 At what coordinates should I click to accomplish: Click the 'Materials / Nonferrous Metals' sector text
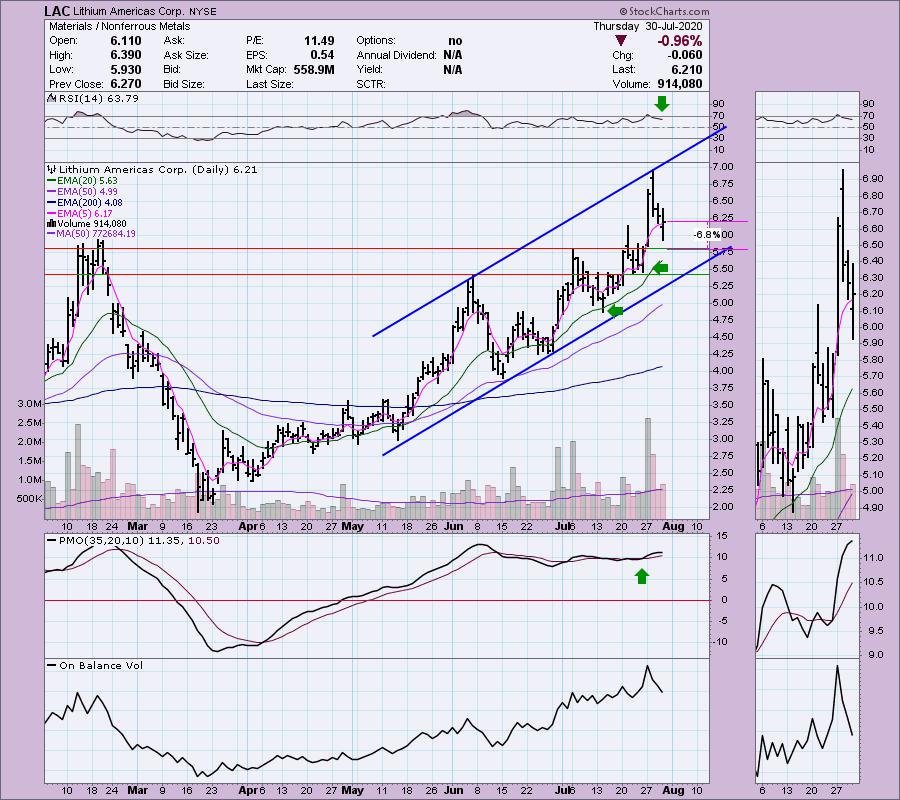click(x=119, y=26)
